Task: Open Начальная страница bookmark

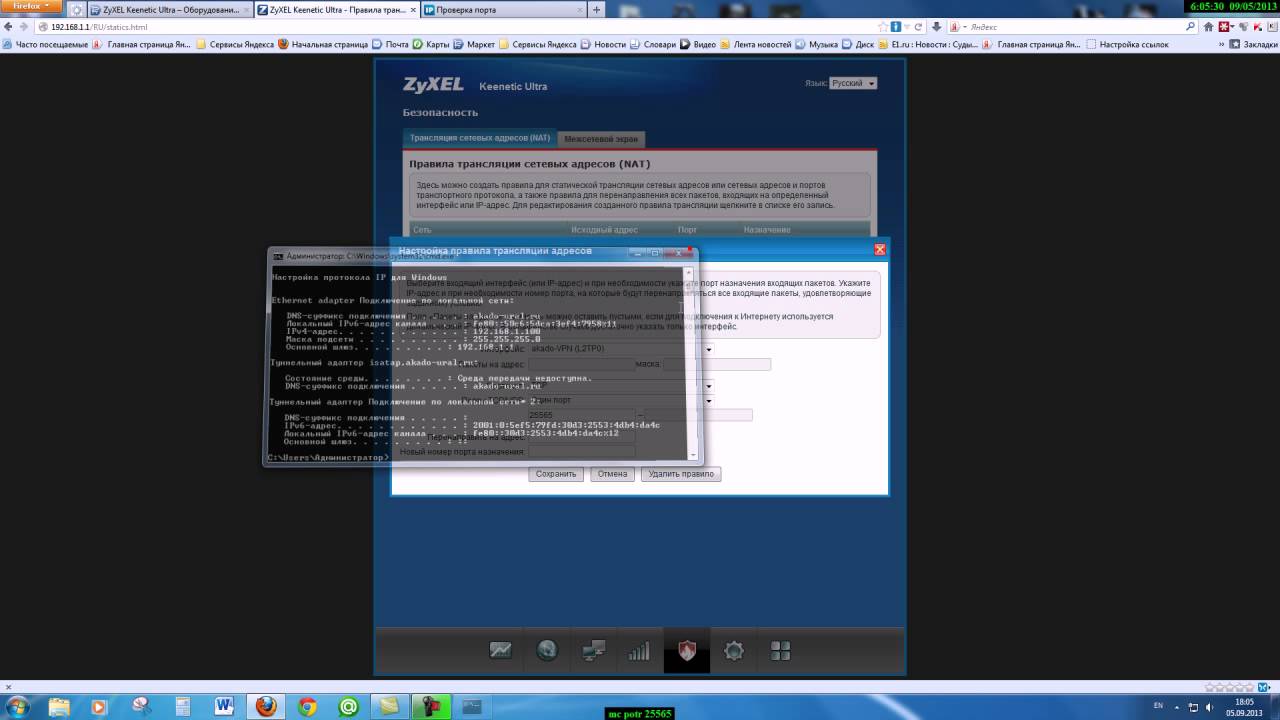Action: 323,44
